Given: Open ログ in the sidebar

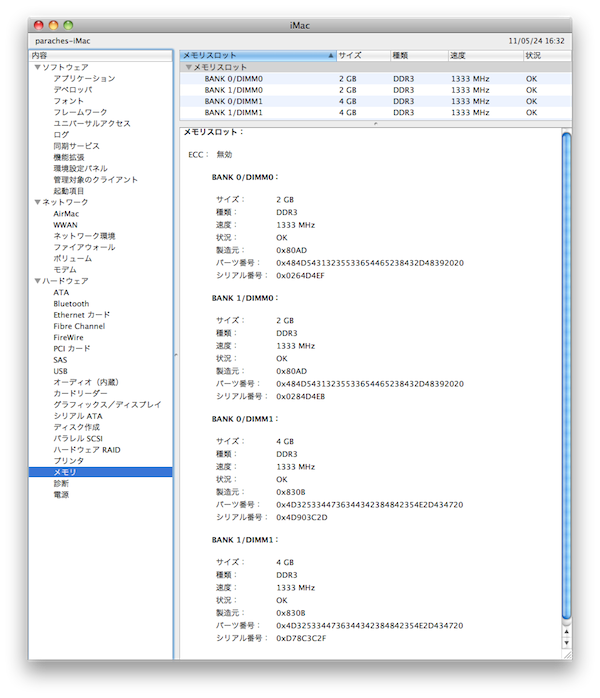Looking at the screenshot, I should [x=61, y=134].
